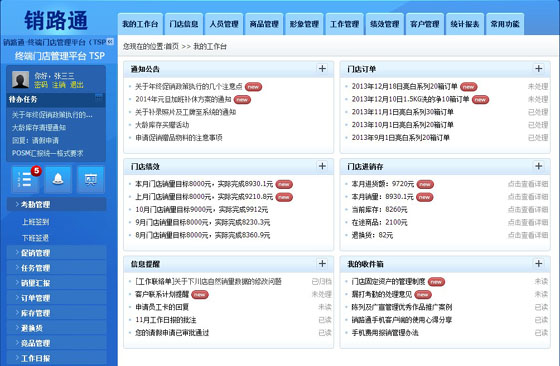Open order 2013年12月18日亮白系列20箱订单
The height and width of the screenshot is (366, 560).
405,86
